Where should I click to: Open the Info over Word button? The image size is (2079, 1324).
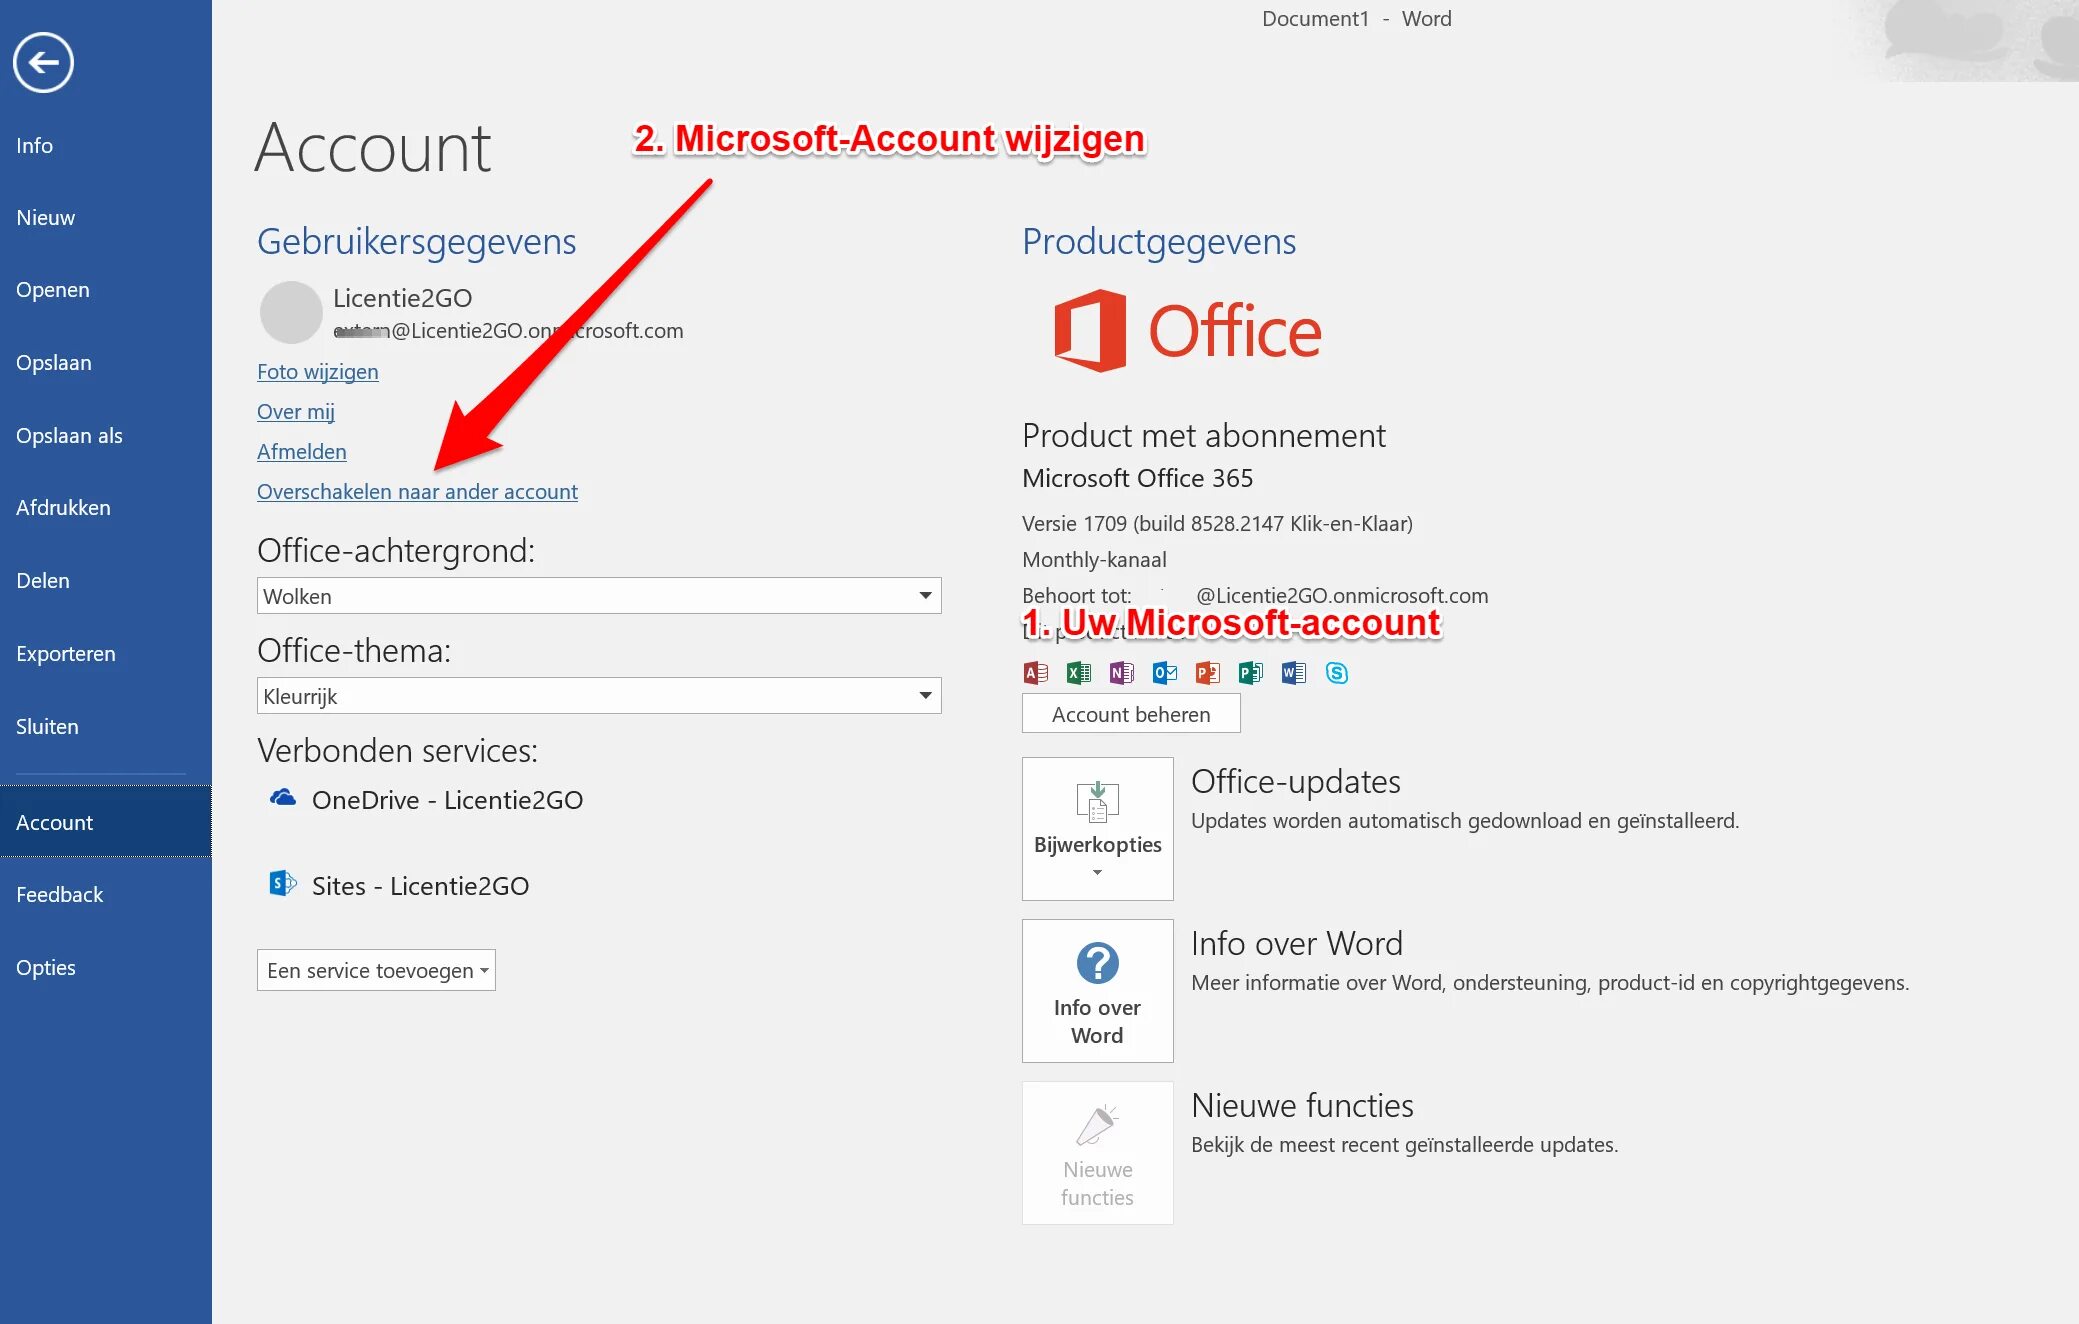coord(1097,991)
